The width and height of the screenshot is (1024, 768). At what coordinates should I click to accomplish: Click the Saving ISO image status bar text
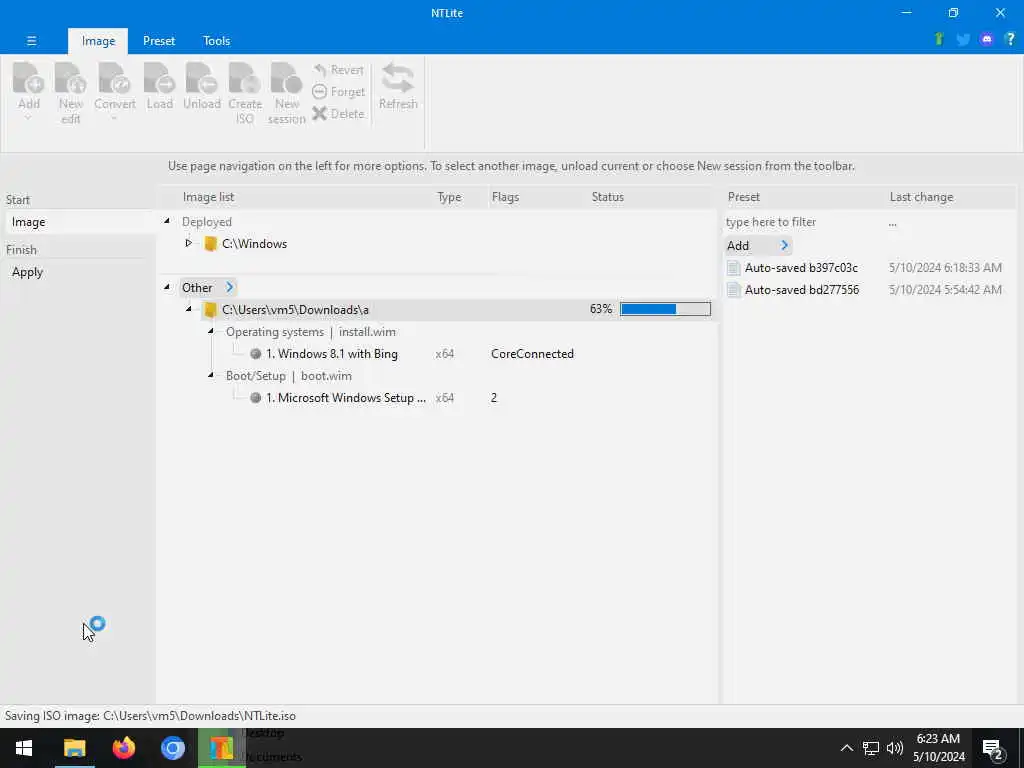pos(150,716)
